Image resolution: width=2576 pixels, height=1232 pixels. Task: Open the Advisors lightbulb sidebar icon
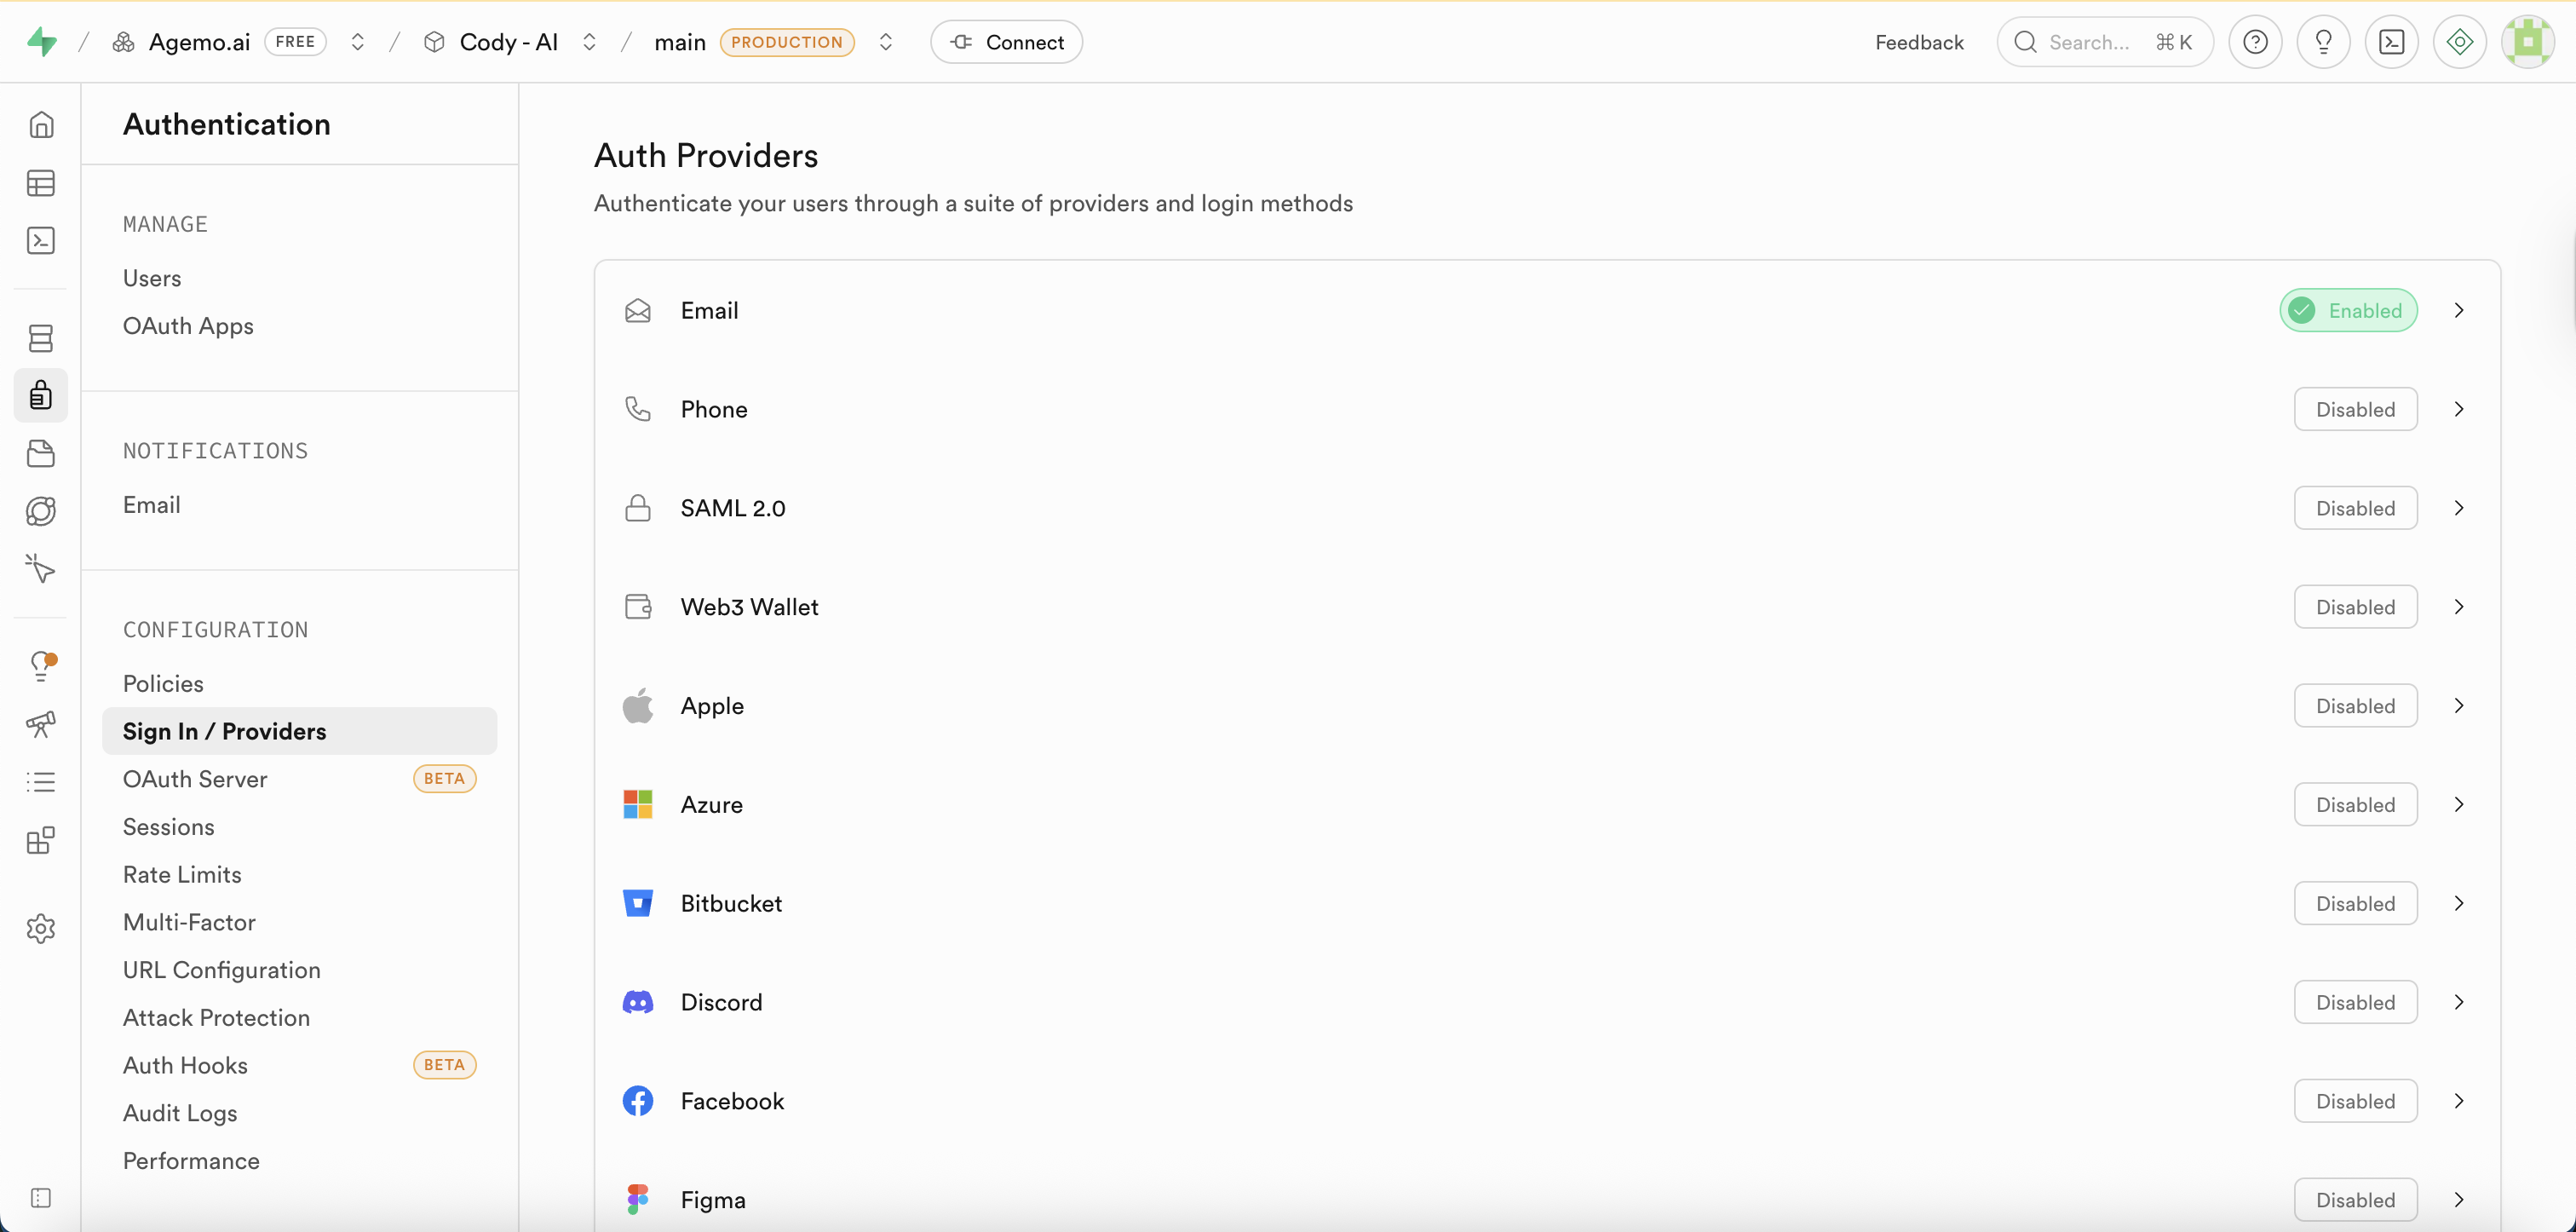click(41, 665)
